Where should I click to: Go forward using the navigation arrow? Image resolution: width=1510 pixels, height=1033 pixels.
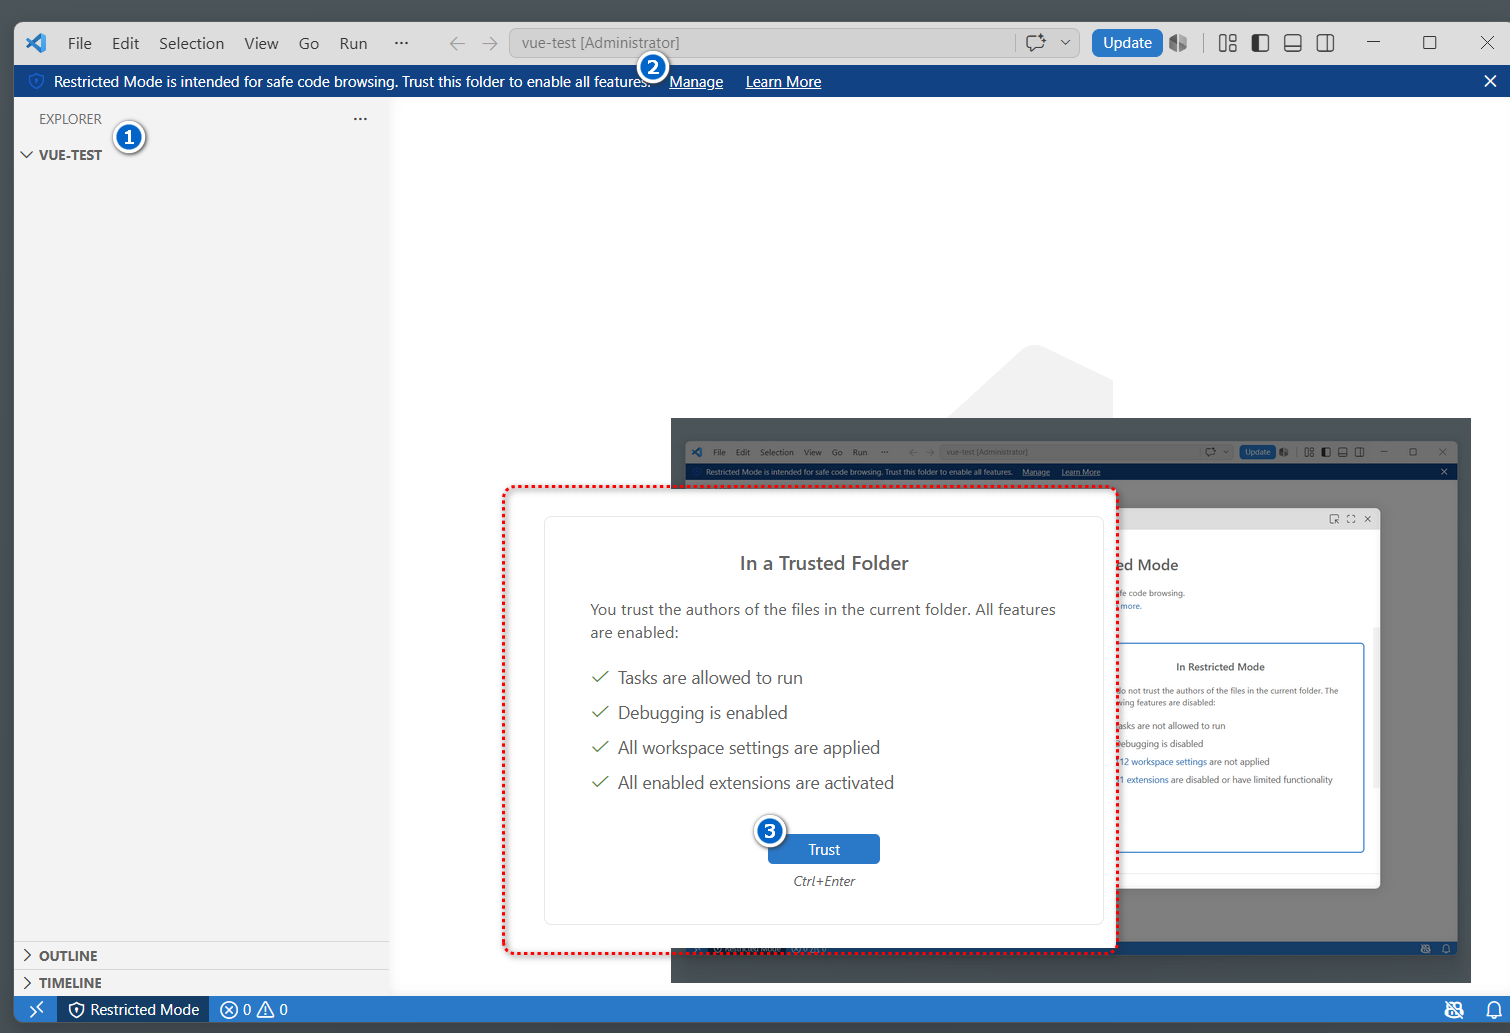coord(490,43)
